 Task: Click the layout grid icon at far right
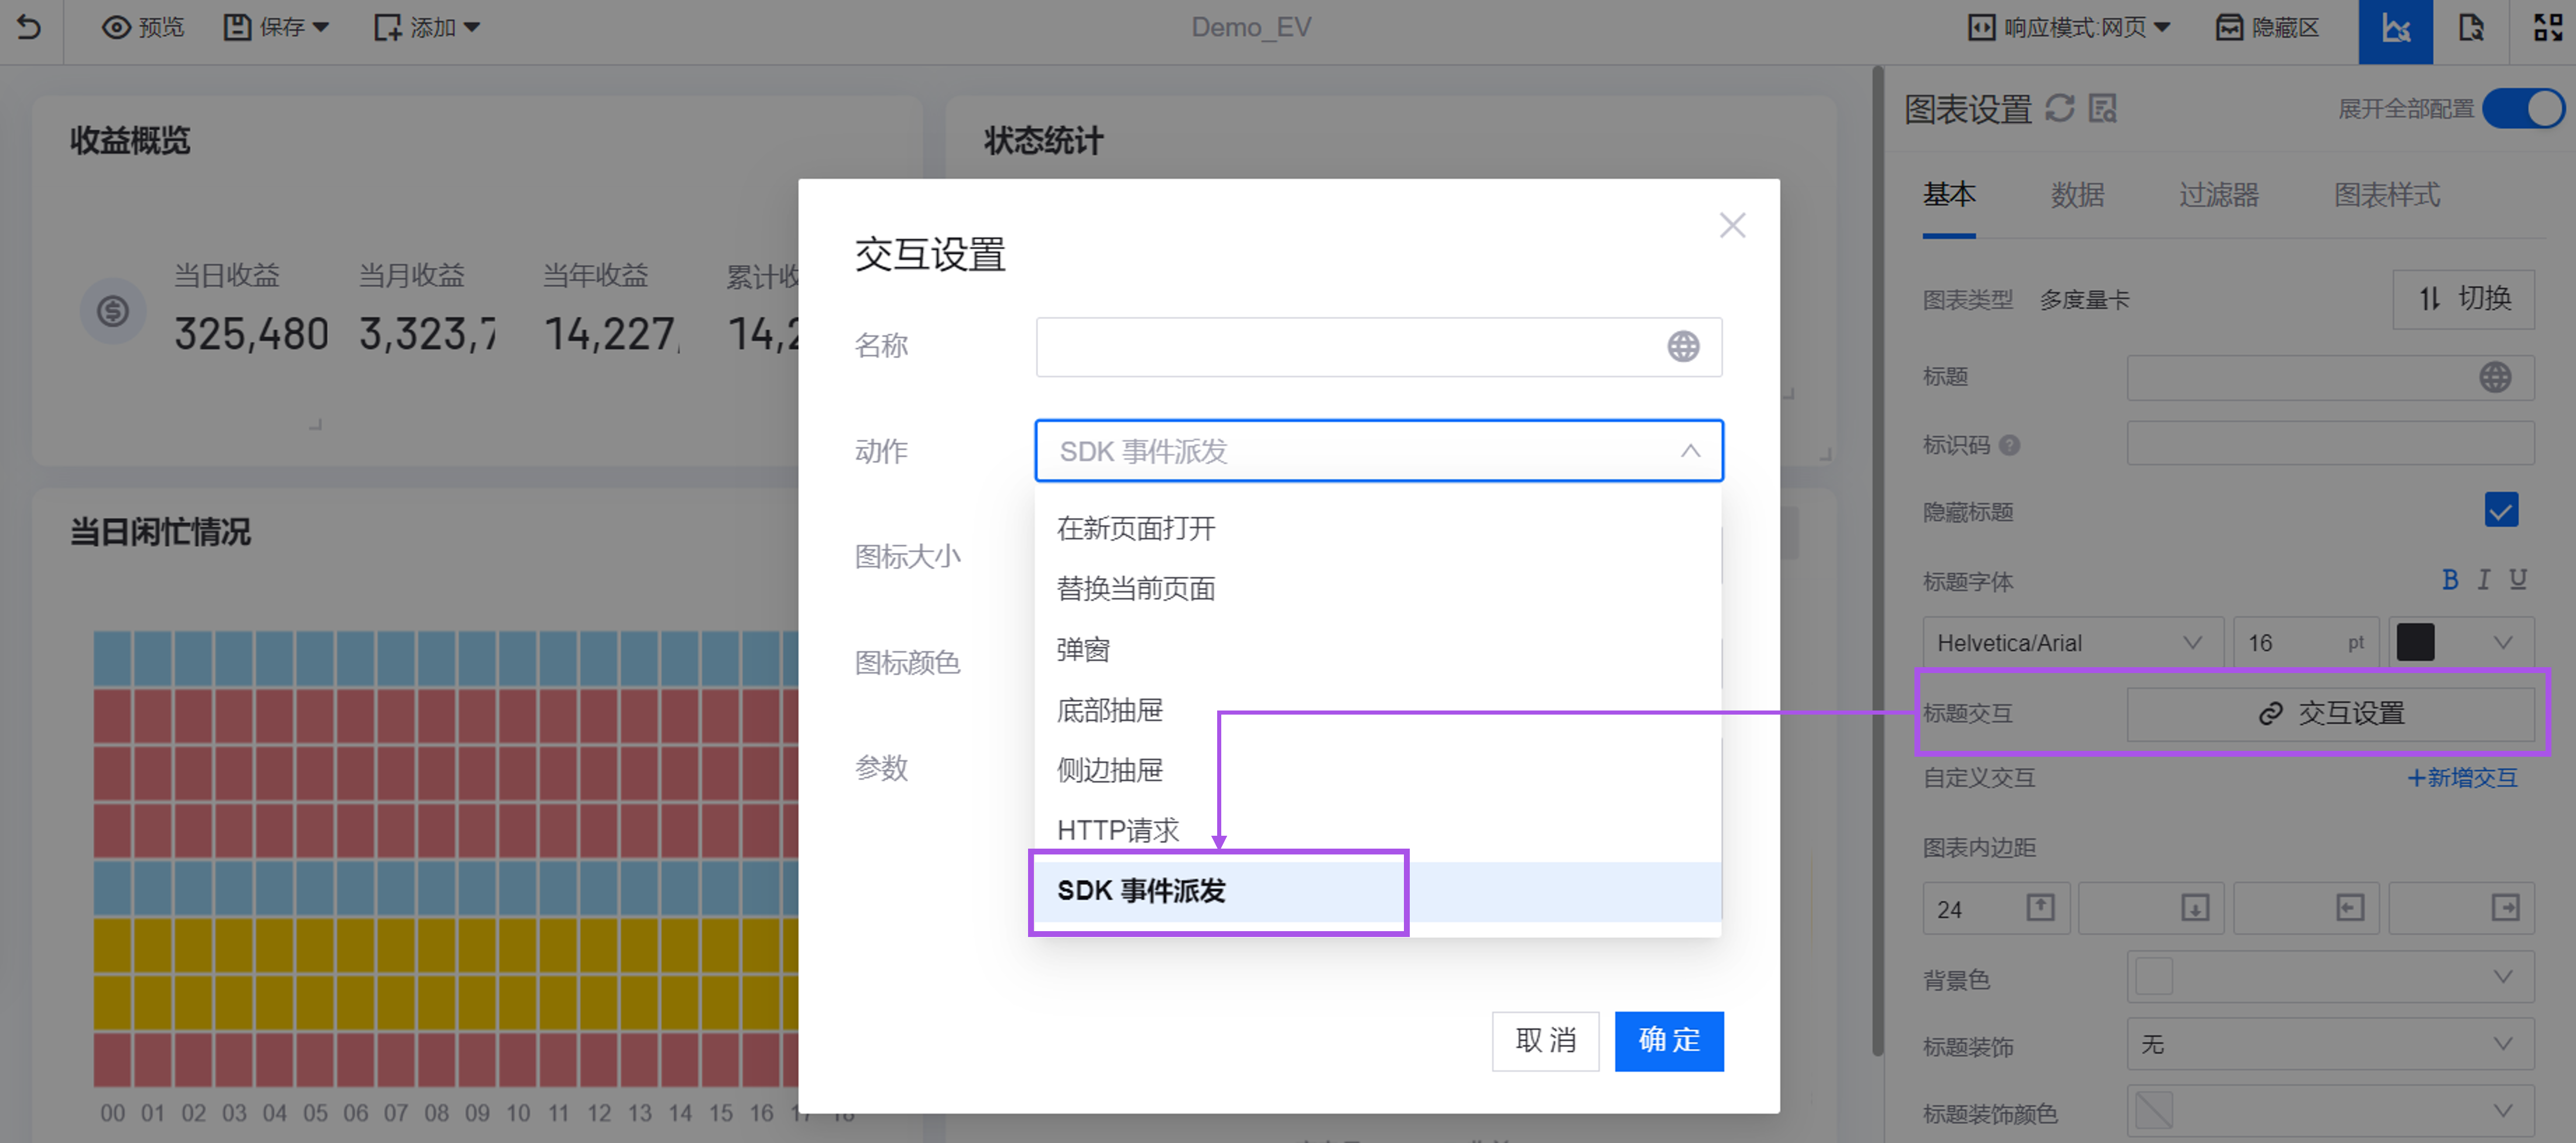pos(2547,28)
